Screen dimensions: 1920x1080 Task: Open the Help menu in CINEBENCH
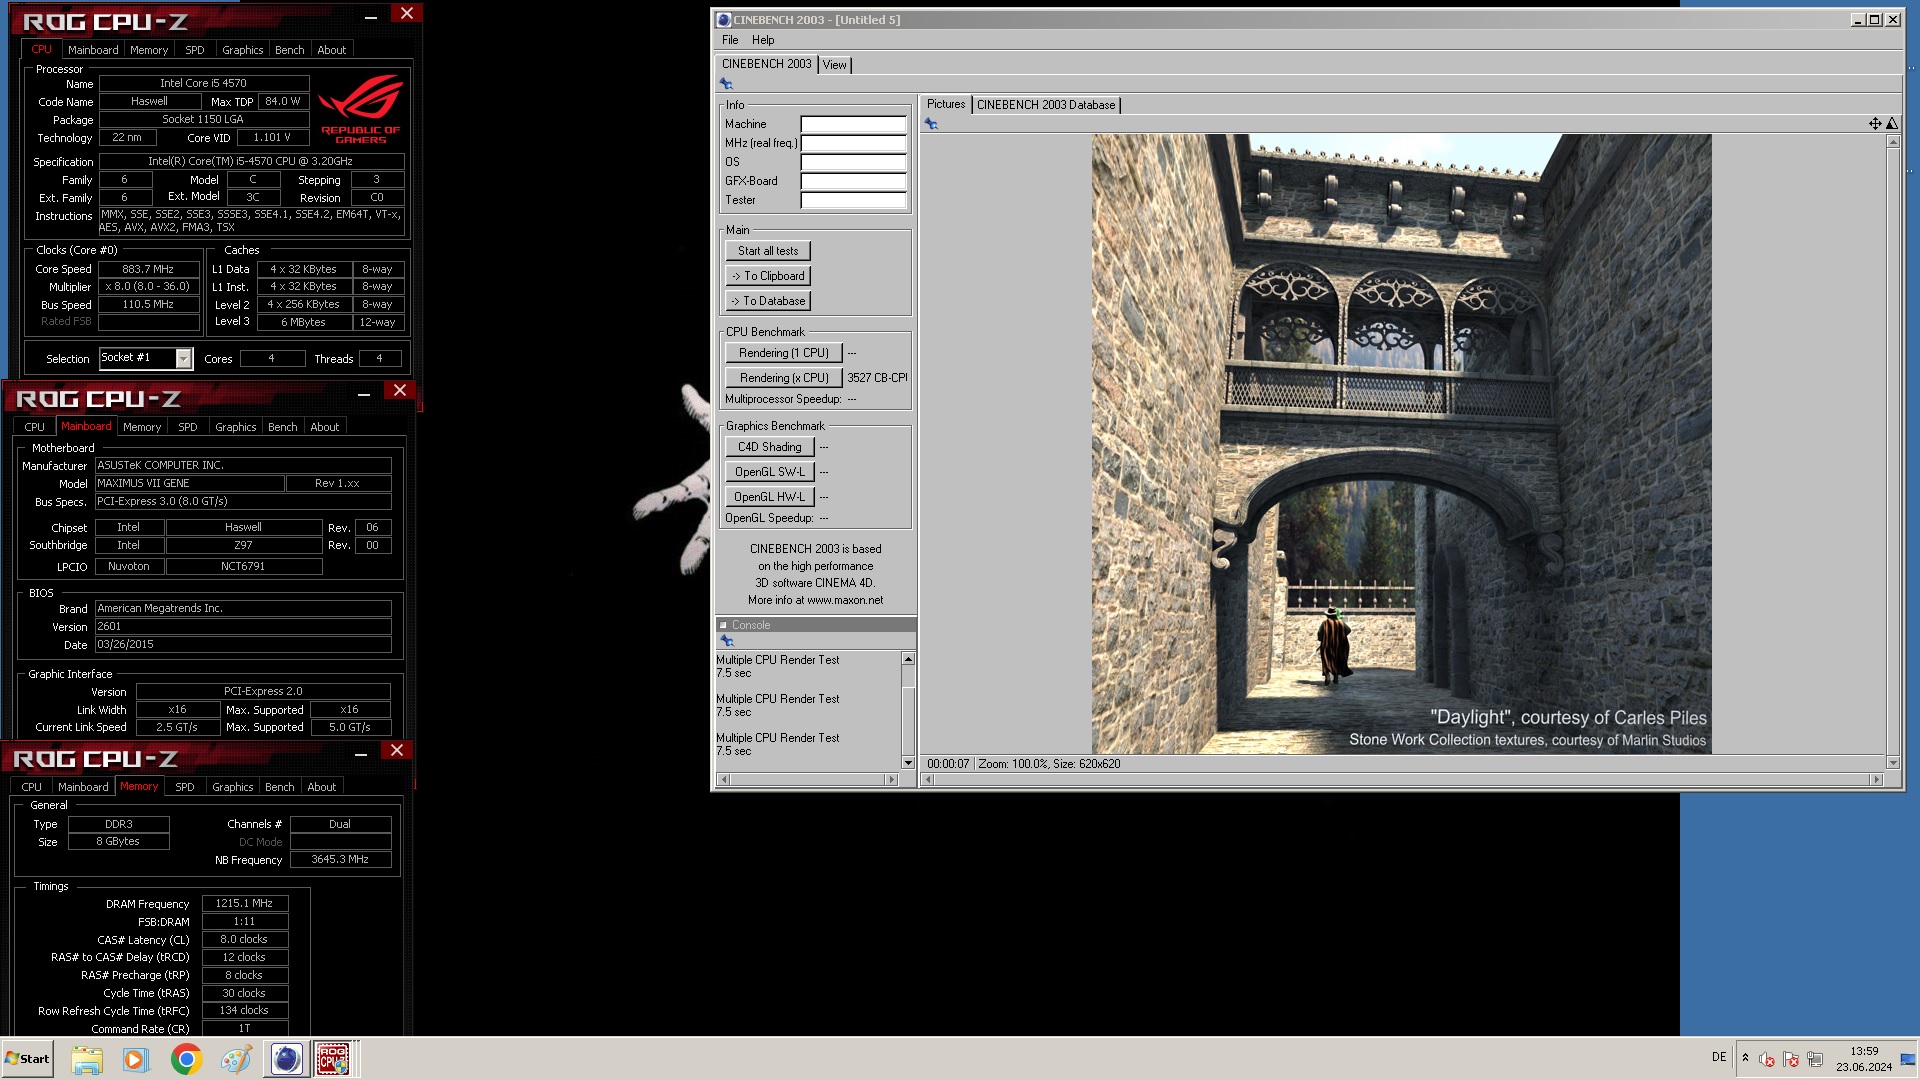763,40
